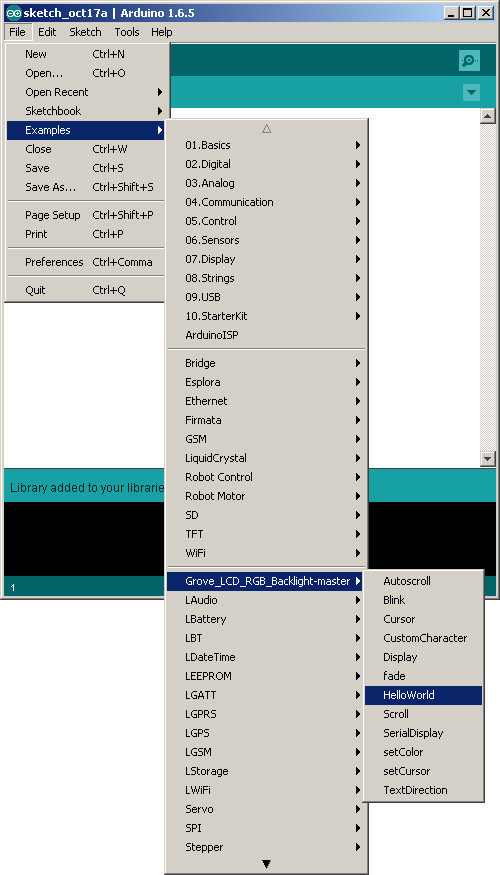Open the Serial Monitor magnifier icon

(x=469, y=60)
